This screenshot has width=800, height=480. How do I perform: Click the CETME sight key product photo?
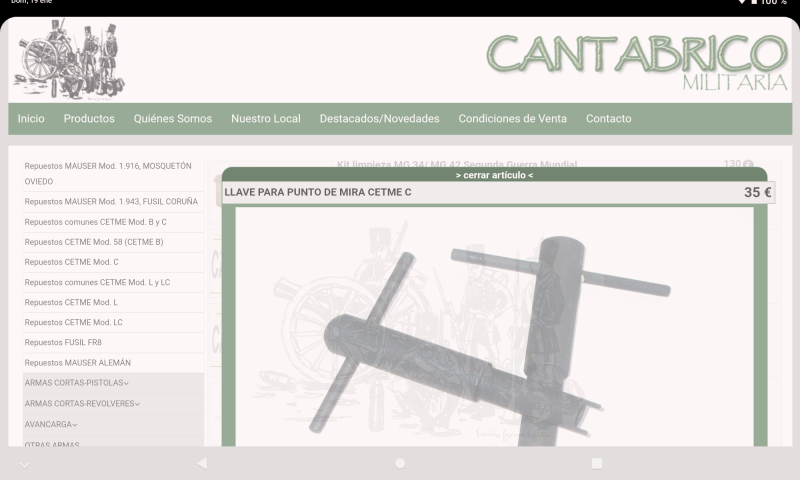point(494,330)
